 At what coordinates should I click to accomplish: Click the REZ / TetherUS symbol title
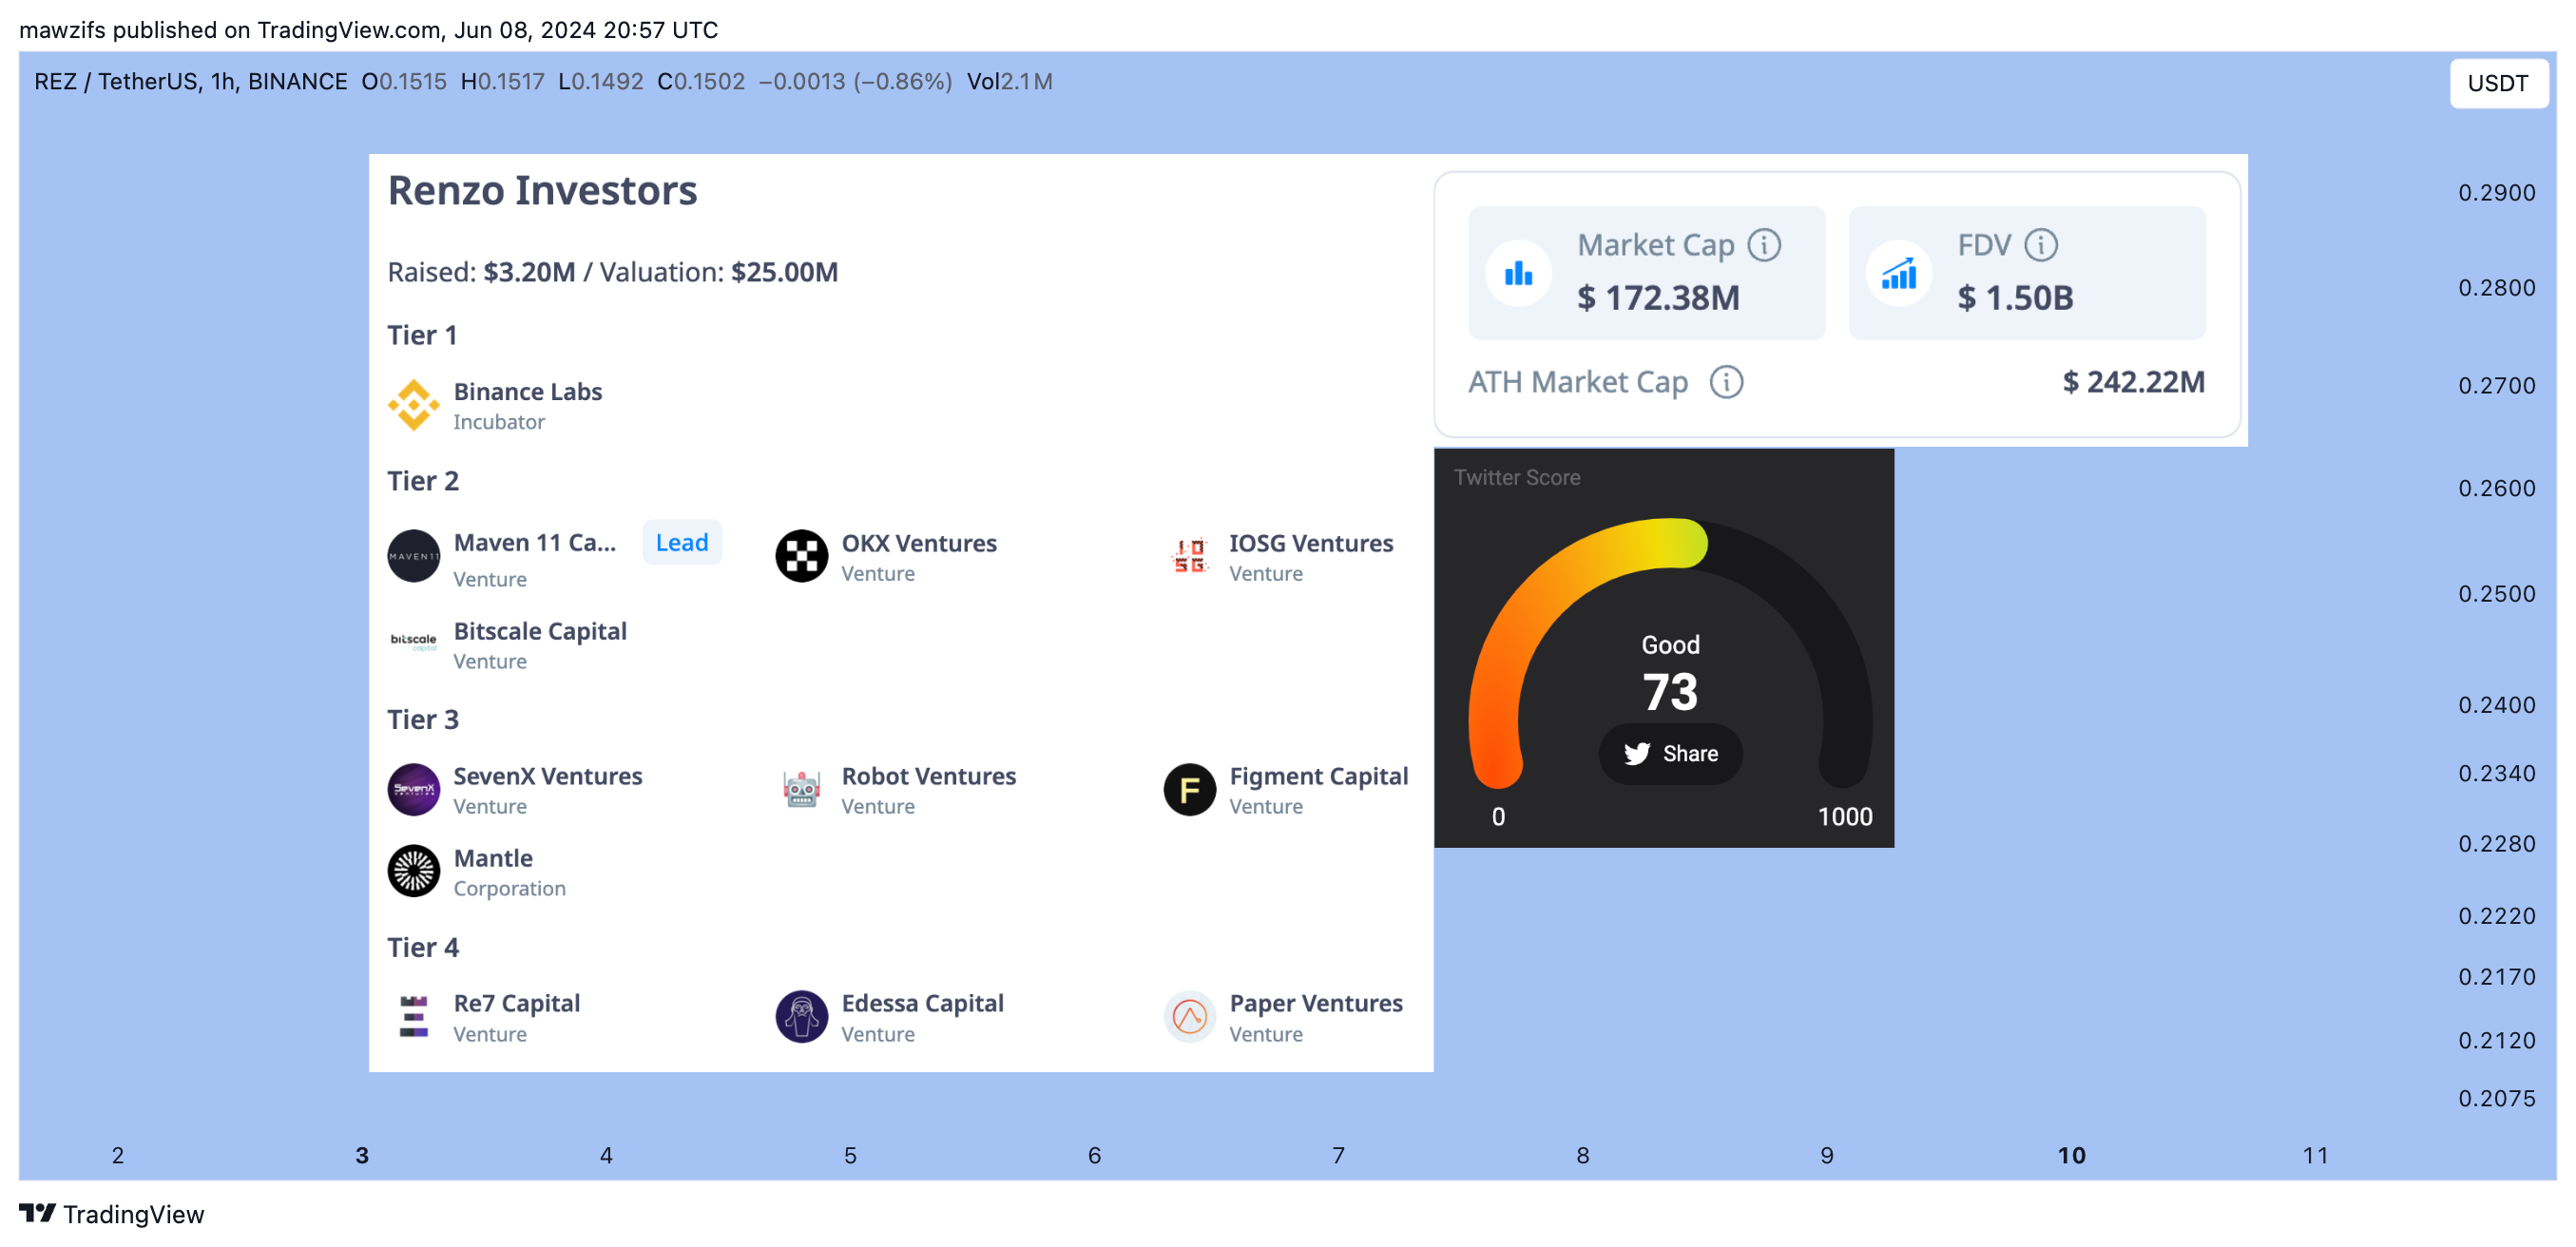click(x=190, y=82)
